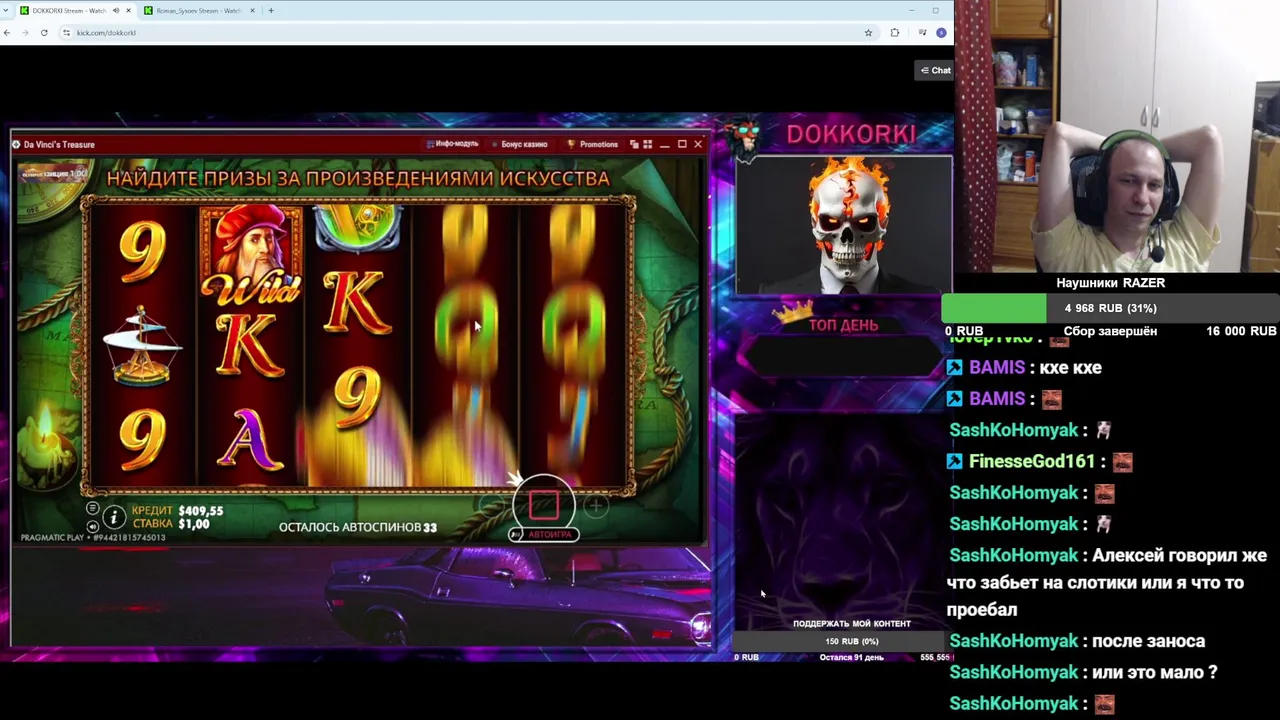
Task: Decrease the bet with the minus button
Action: click(x=491, y=507)
